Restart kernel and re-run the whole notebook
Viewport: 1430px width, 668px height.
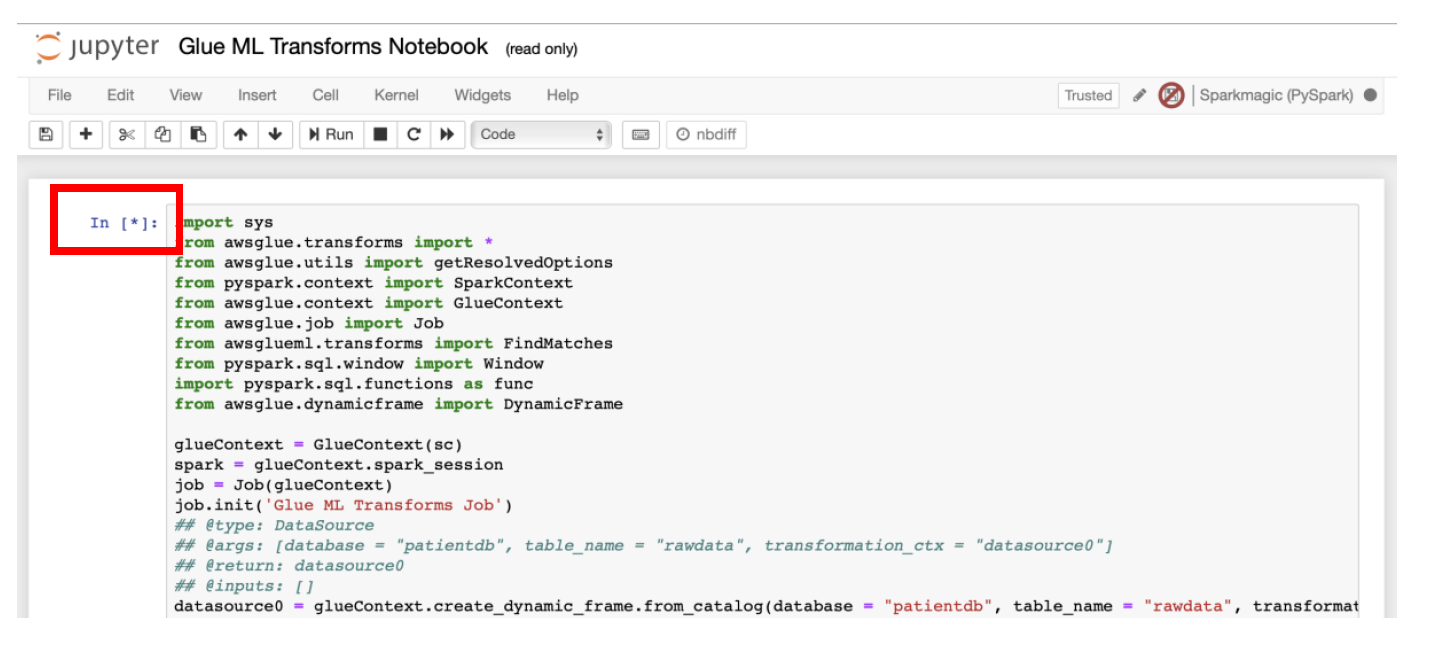pos(447,134)
